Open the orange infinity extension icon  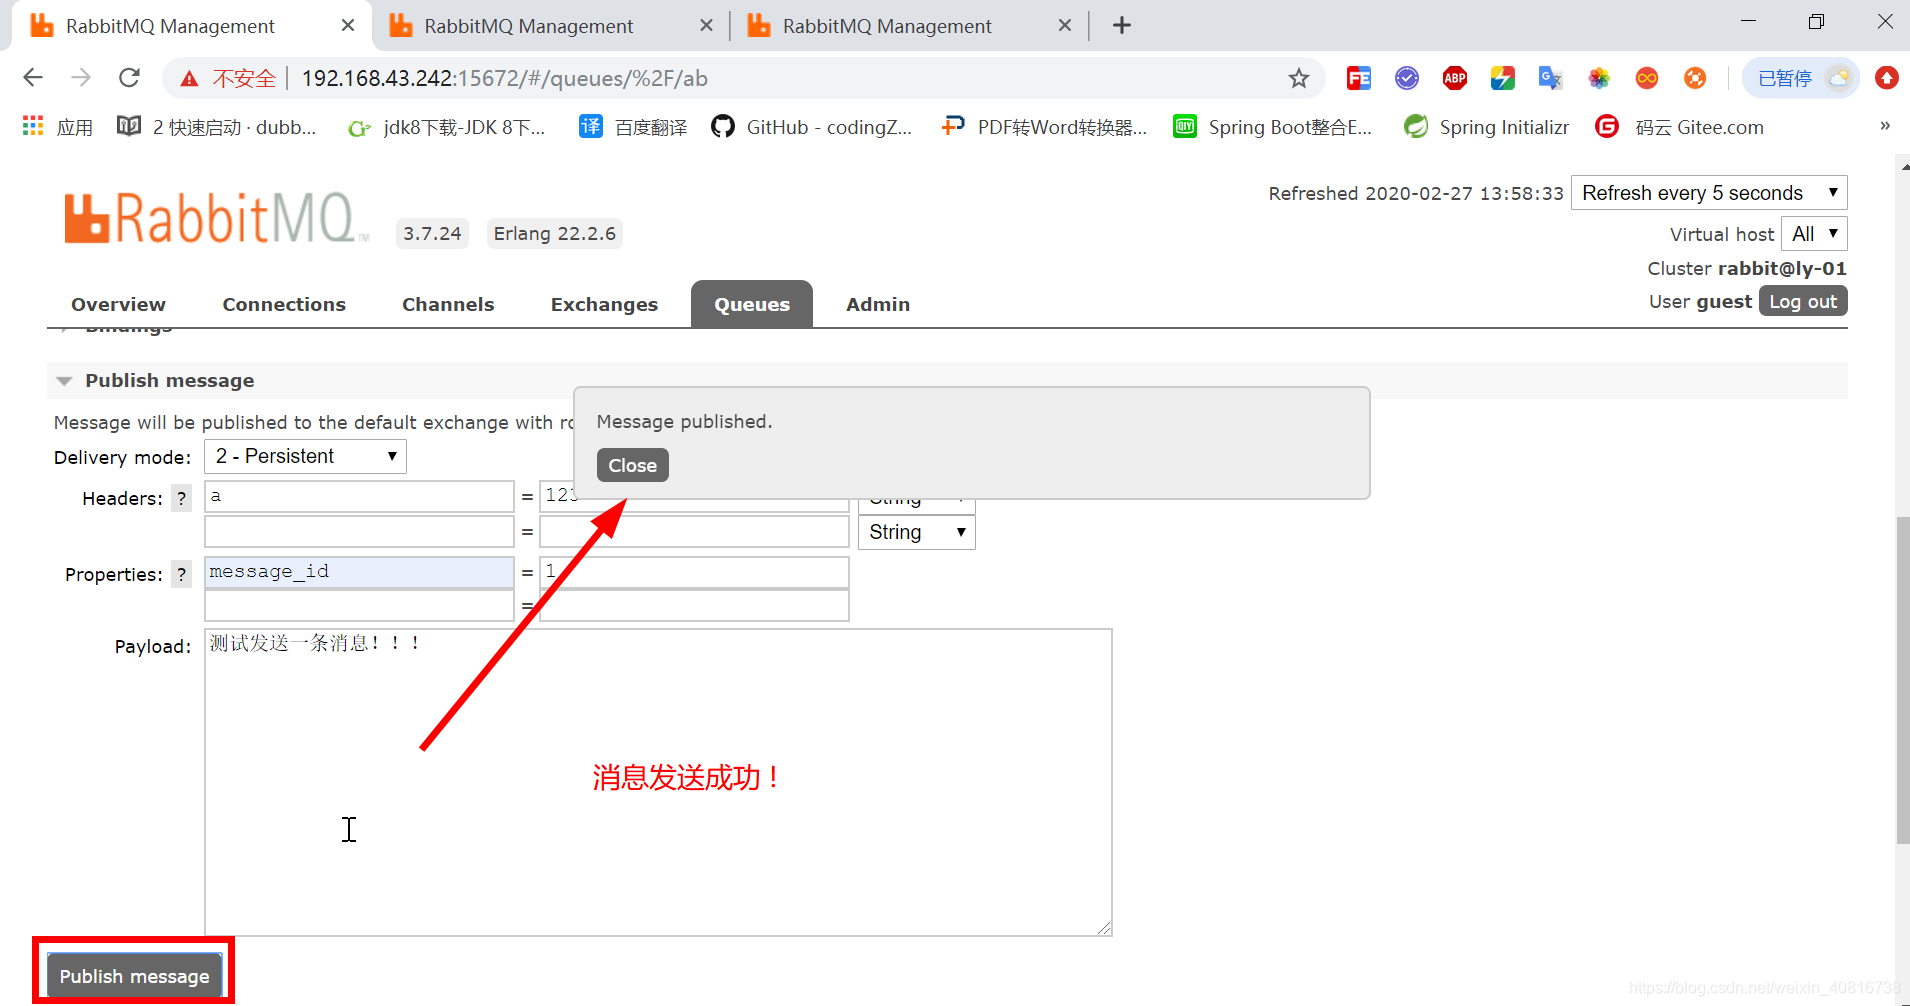pyautogui.click(x=1647, y=78)
